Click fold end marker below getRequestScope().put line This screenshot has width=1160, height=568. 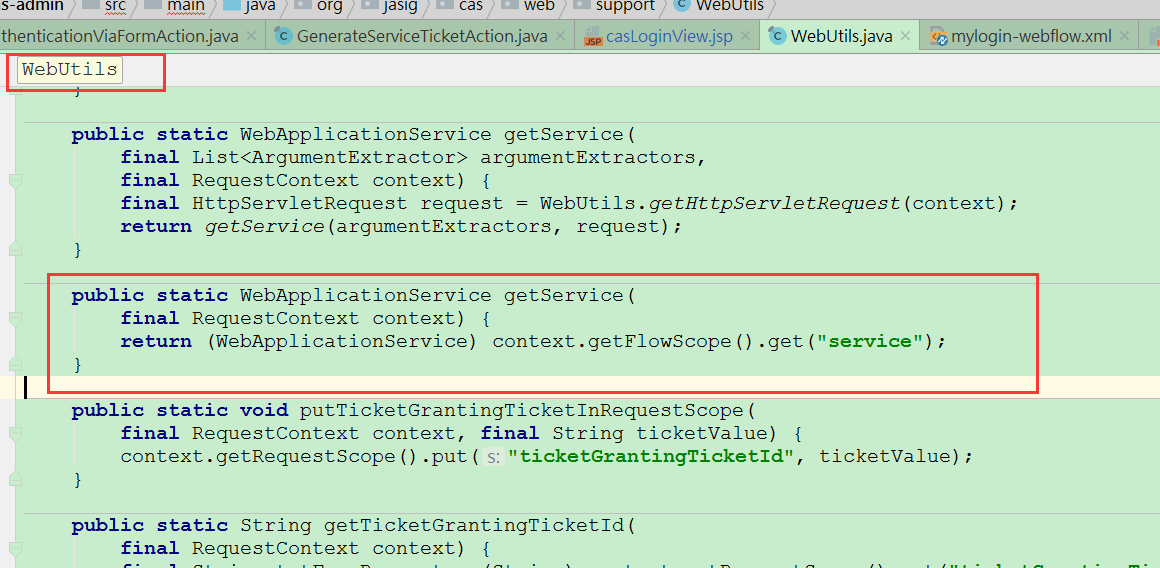[x=16, y=480]
